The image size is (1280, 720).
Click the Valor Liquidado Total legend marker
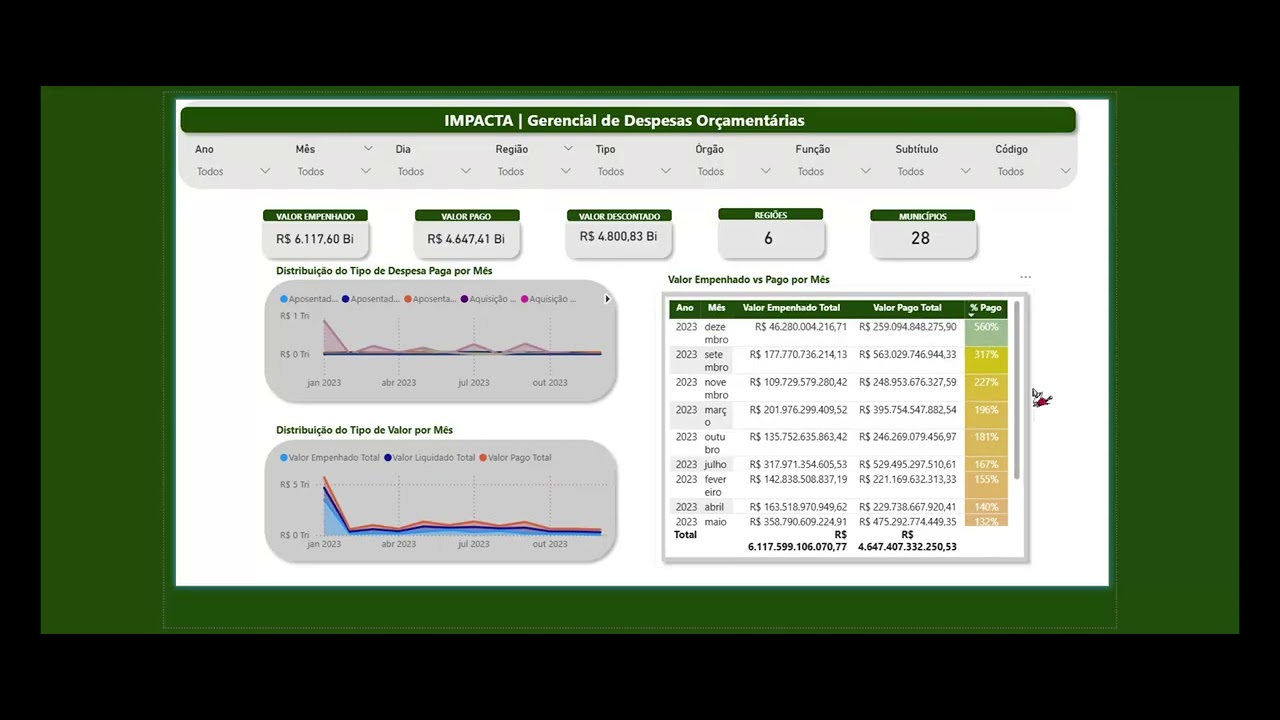(x=388, y=458)
